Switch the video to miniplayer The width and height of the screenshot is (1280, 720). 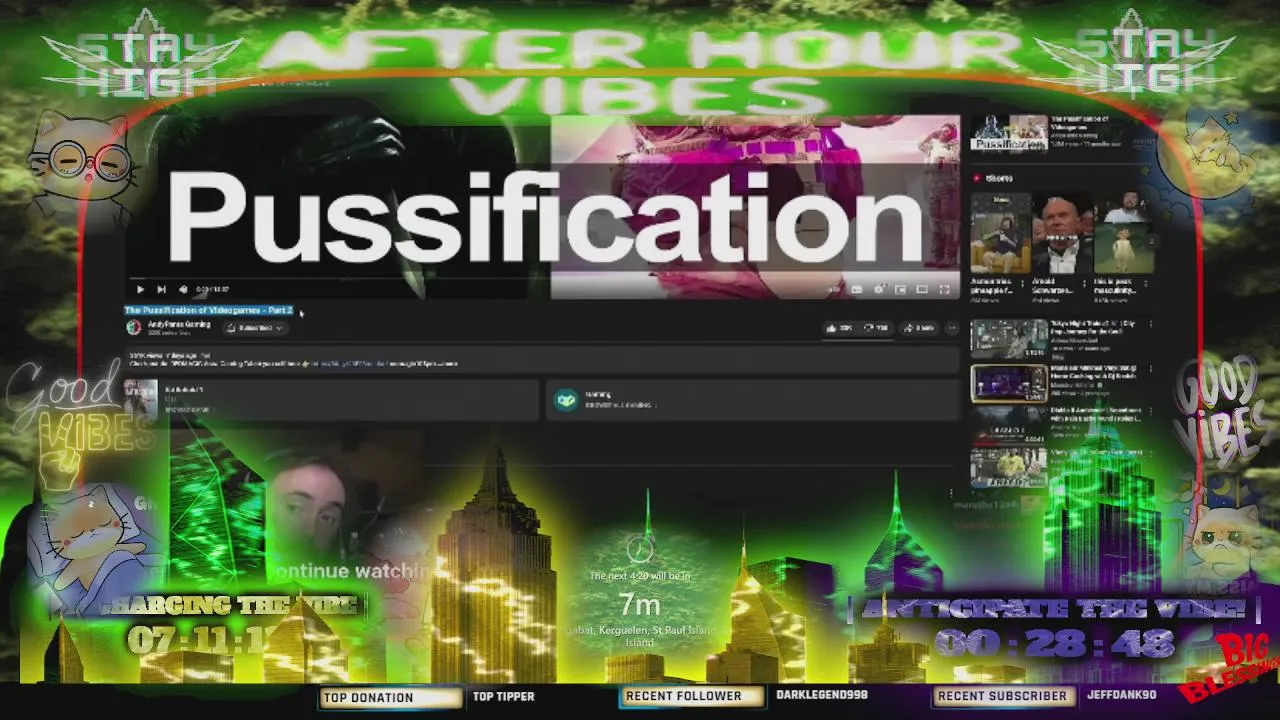click(x=900, y=290)
